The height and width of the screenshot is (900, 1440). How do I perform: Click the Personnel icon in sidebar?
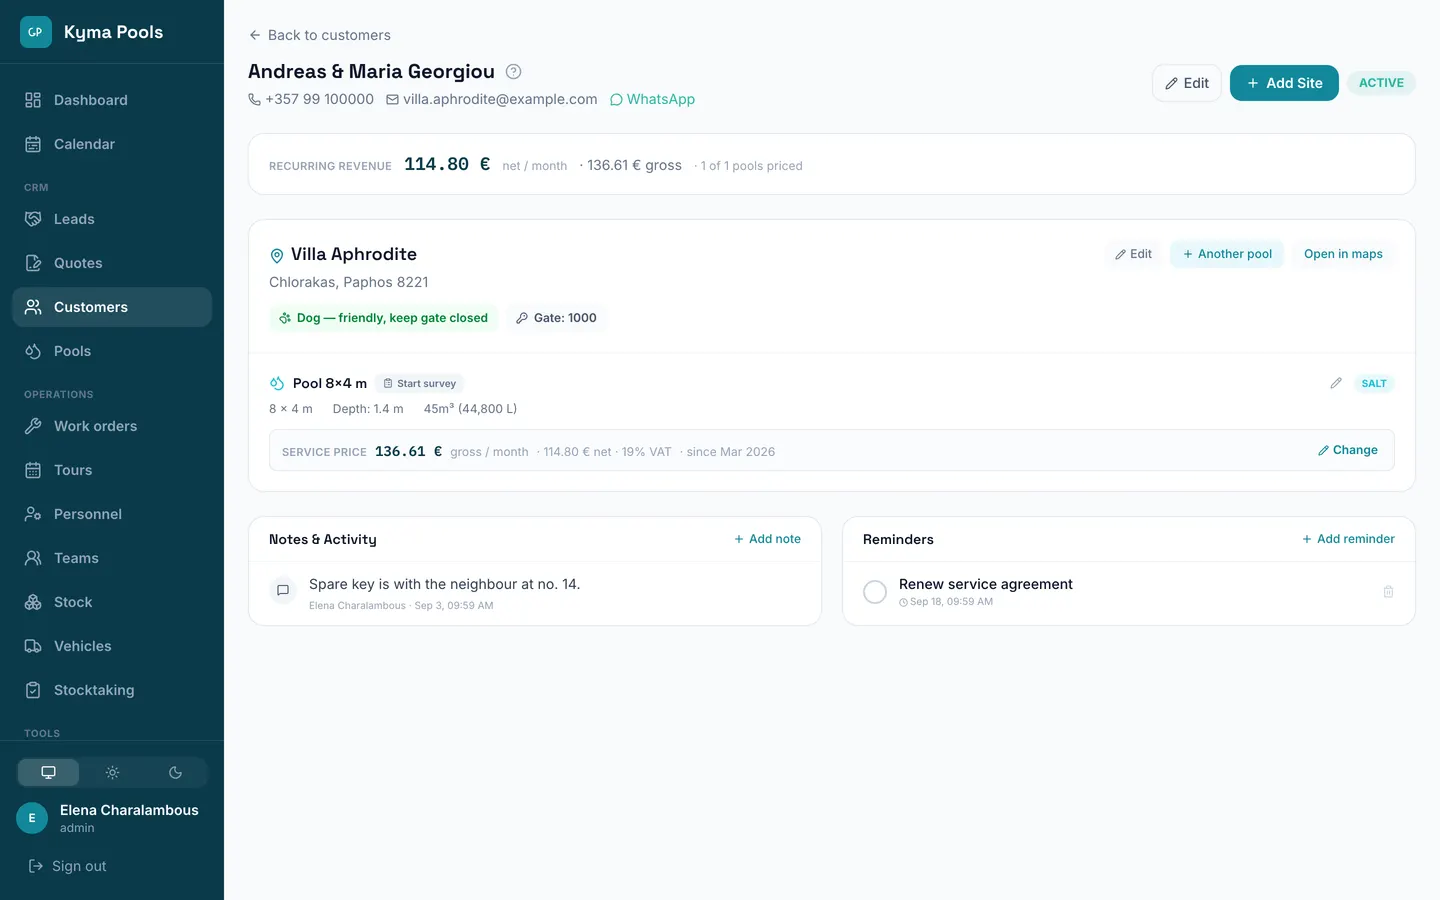33,514
